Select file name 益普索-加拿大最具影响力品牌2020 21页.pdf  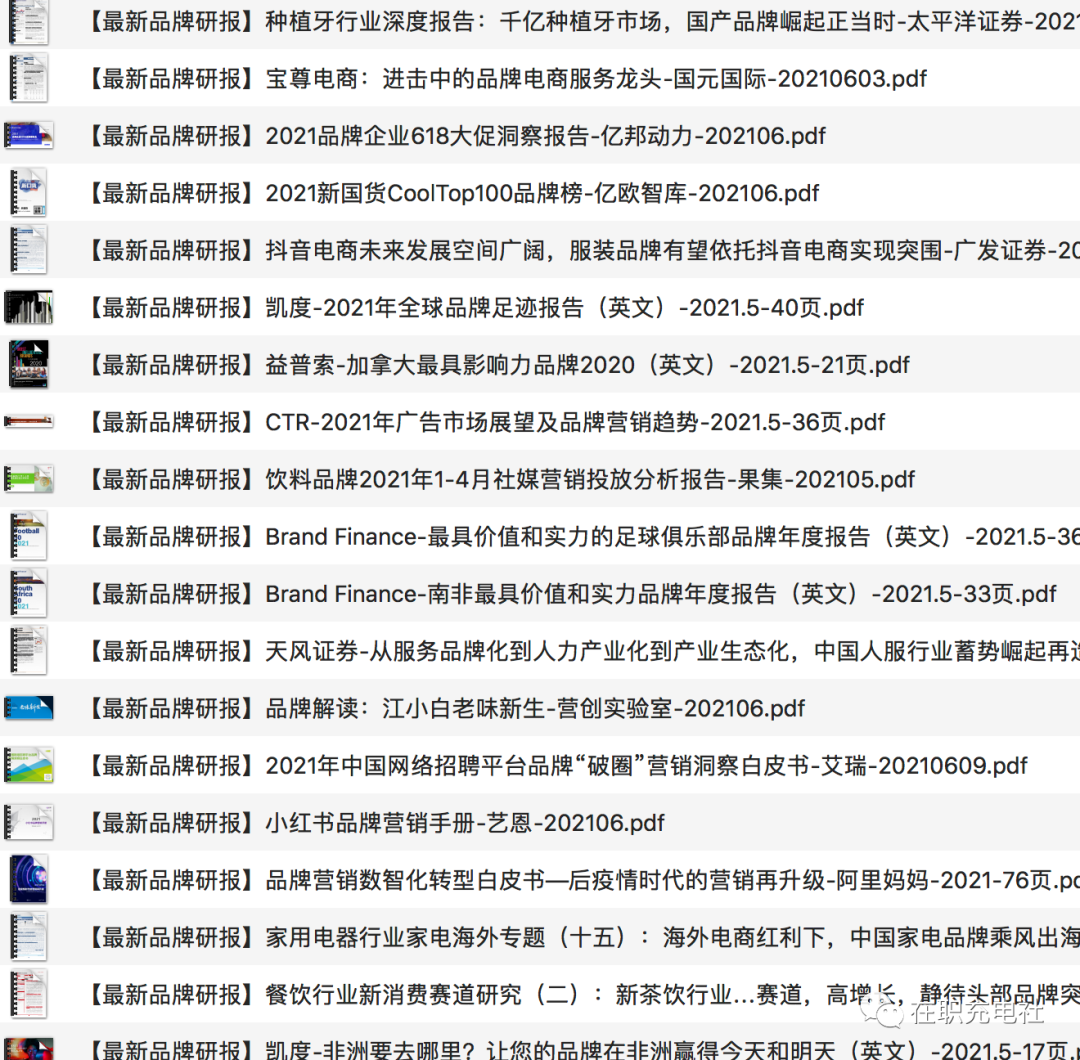click(498, 364)
